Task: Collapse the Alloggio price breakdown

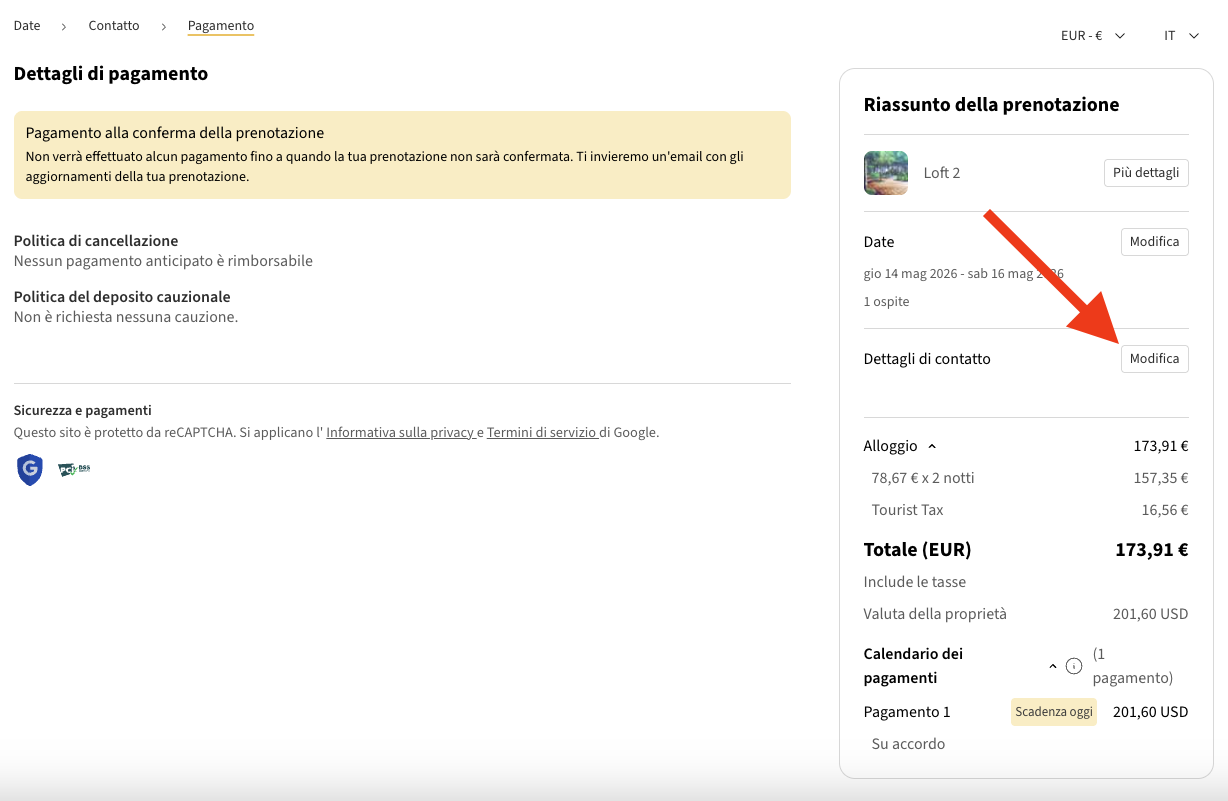Action: [x=932, y=447]
